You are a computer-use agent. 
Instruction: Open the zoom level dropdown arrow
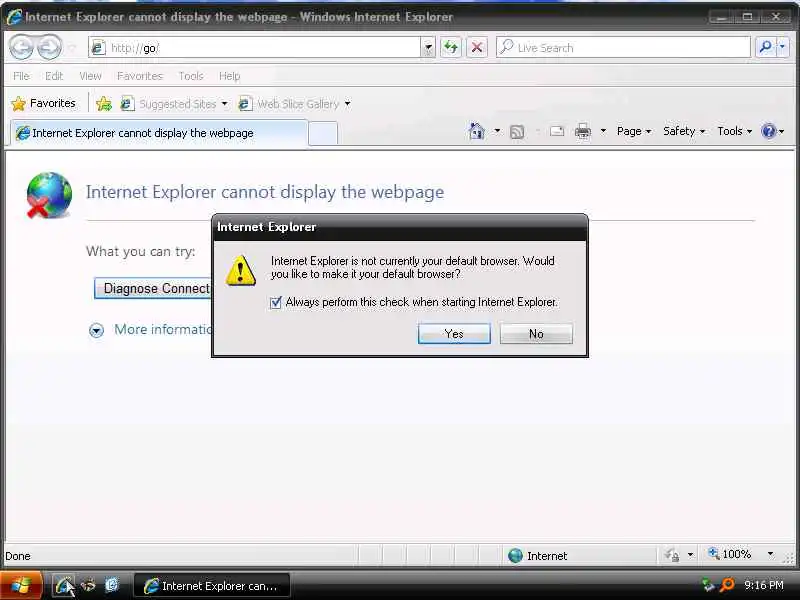coord(770,554)
